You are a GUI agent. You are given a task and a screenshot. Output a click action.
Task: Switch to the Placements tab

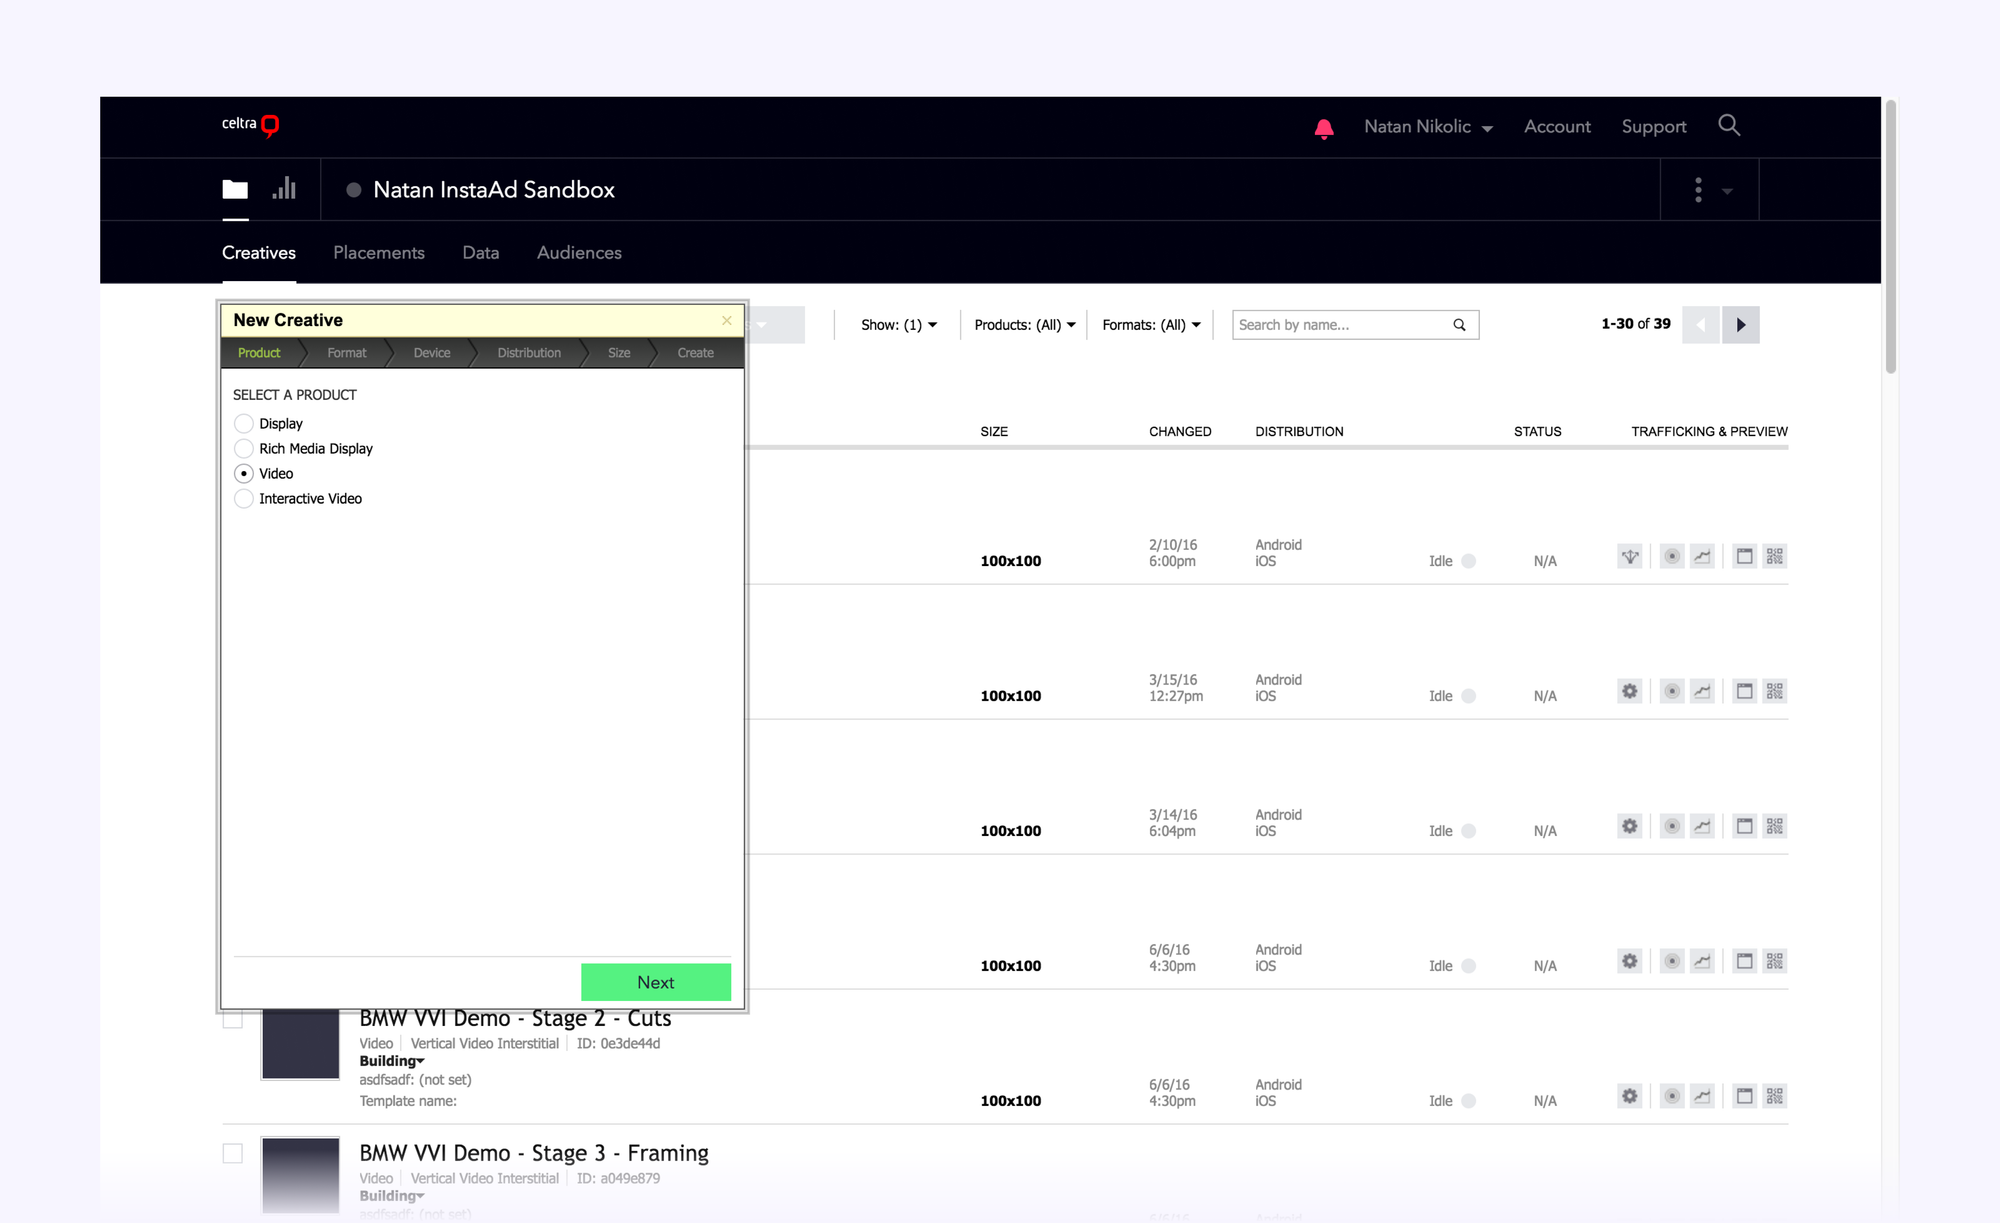[379, 253]
